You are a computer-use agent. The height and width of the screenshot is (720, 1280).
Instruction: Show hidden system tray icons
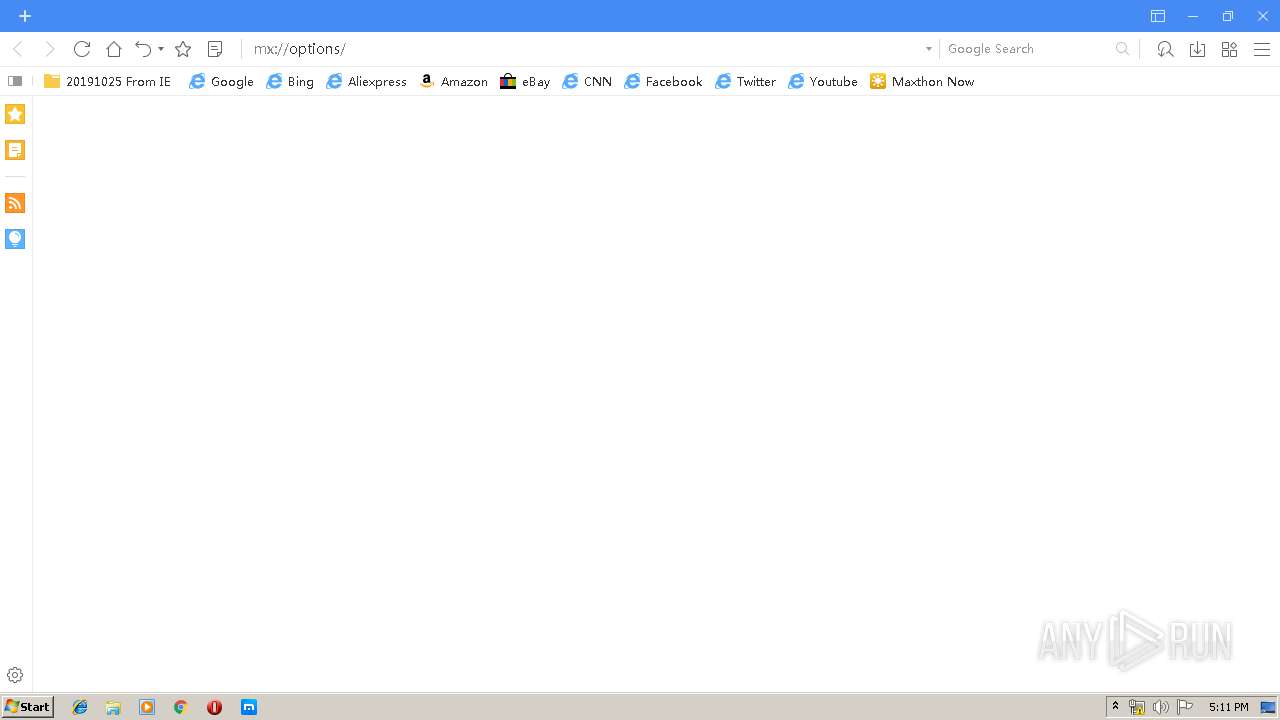1115,707
